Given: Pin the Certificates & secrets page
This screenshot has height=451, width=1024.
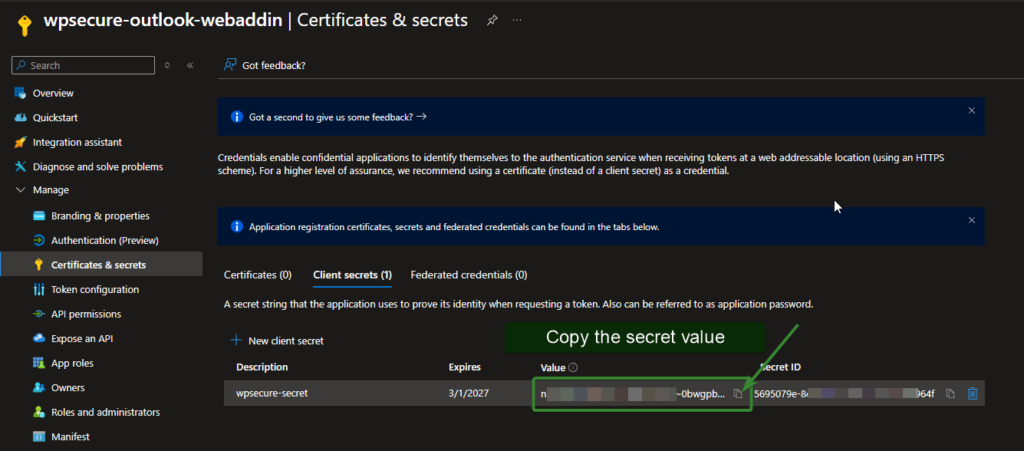Looking at the screenshot, I should 491,20.
